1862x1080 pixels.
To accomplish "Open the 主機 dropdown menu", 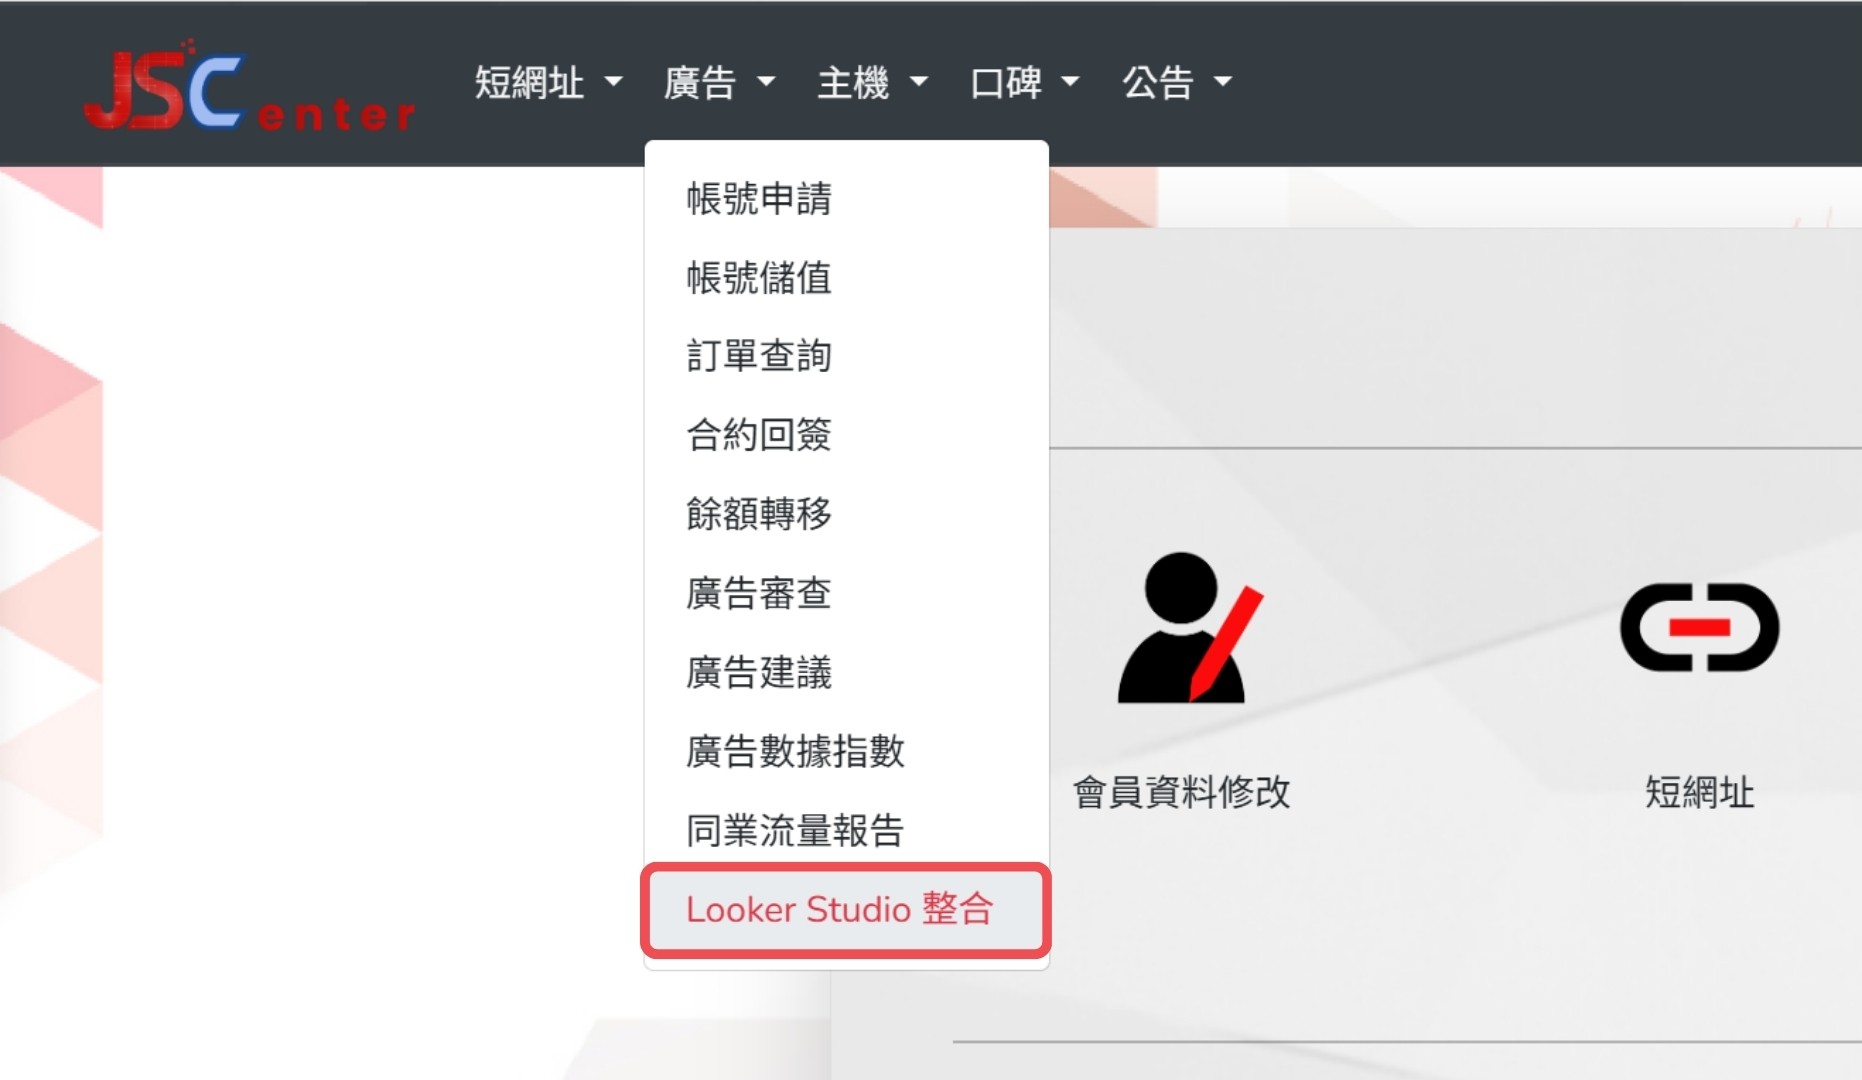I will pos(871,83).
